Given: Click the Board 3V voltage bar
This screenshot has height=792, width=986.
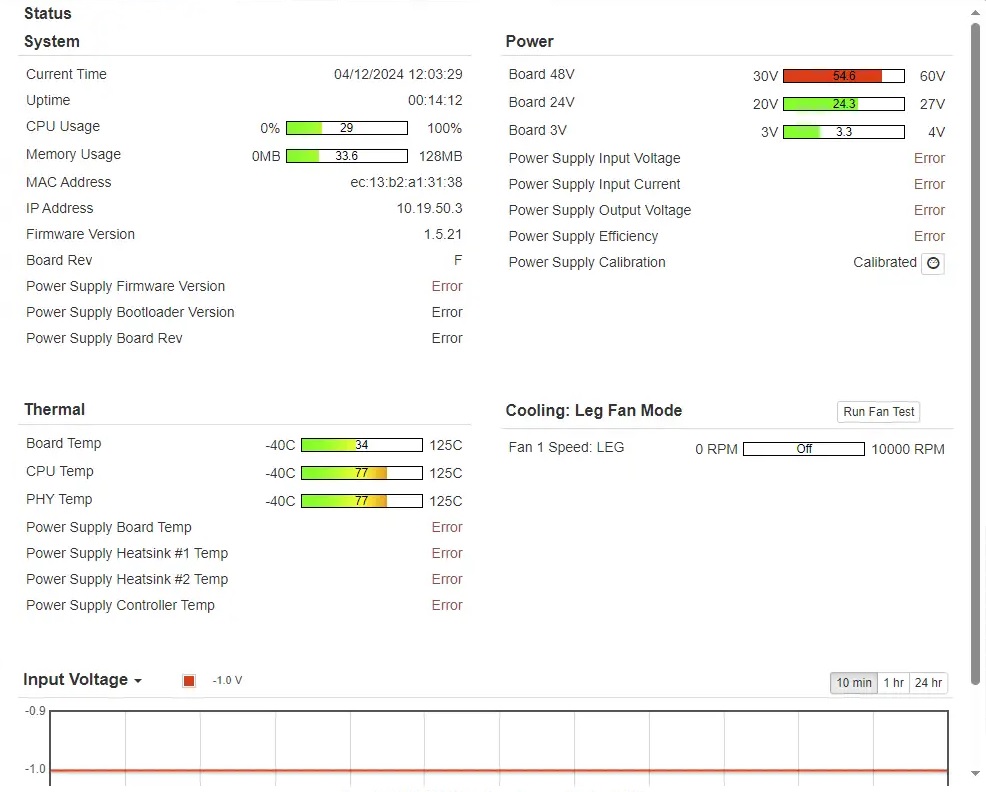Looking at the screenshot, I should click(x=843, y=132).
